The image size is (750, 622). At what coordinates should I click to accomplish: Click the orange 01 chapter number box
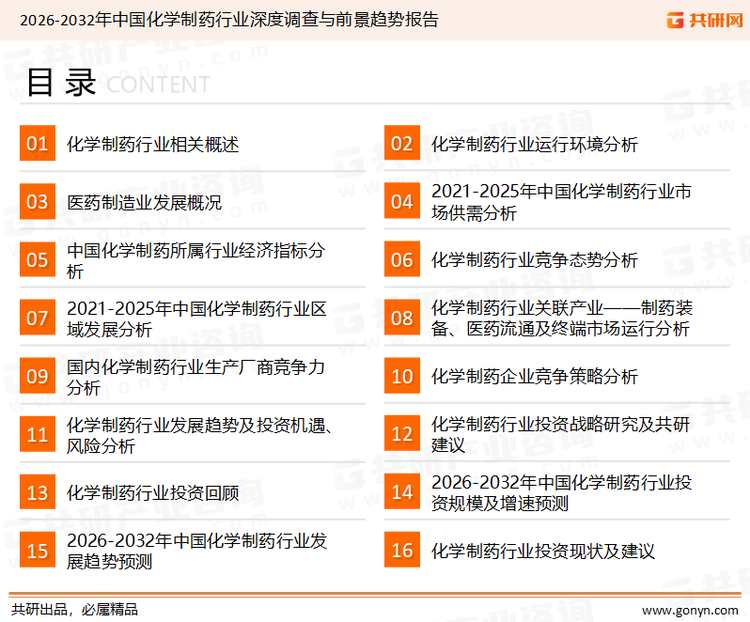point(37,144)
